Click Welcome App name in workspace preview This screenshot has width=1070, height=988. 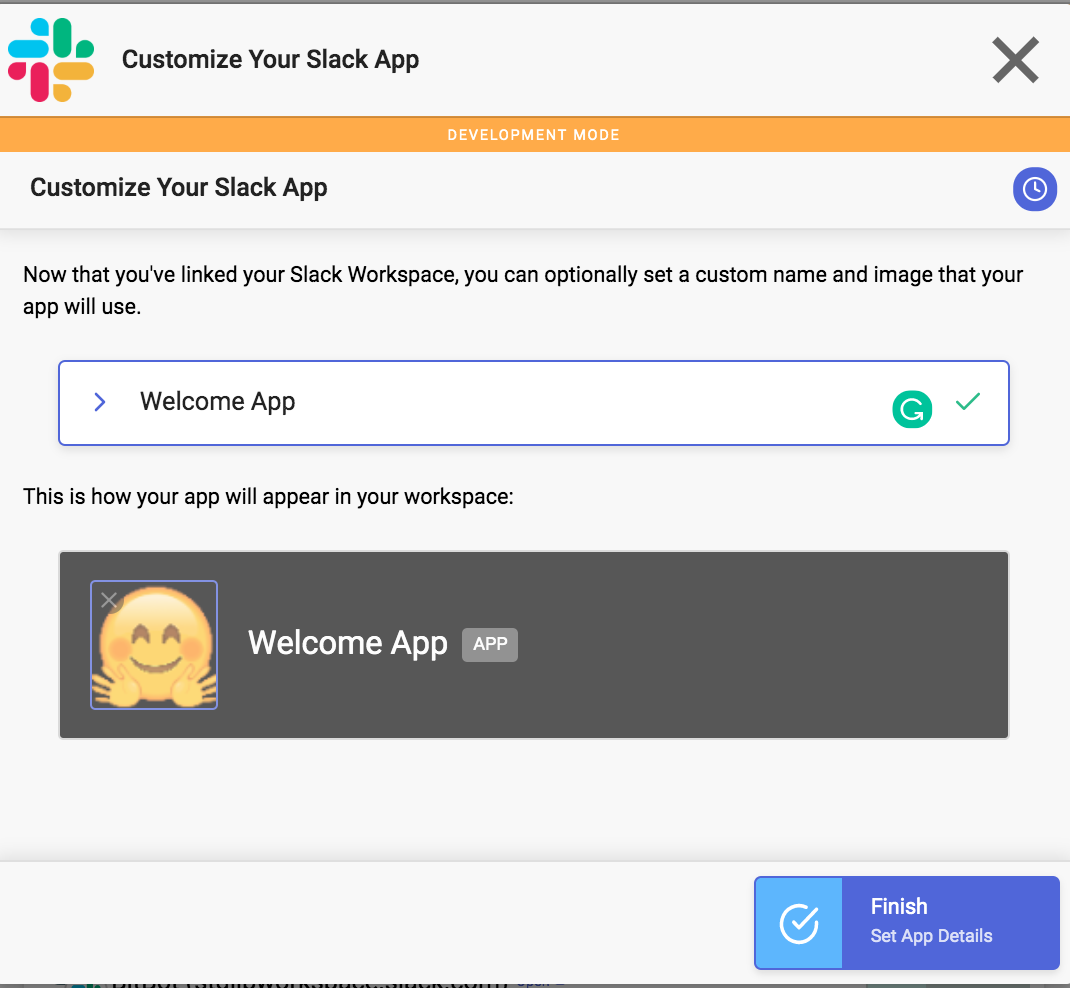[x=347, y=643]
